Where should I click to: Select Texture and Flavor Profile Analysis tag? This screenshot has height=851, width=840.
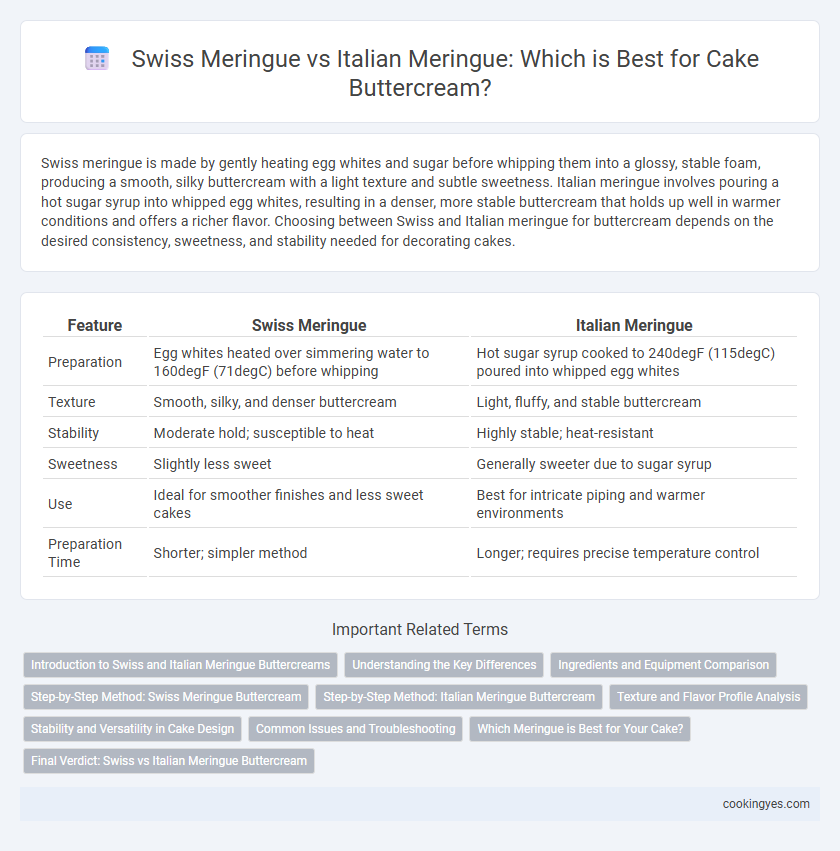click(x=708, y=697)
